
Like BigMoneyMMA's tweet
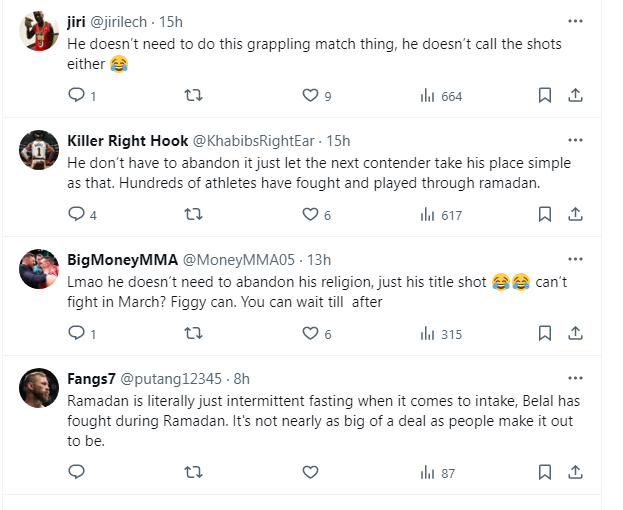pyautogui.click(x=310, y=334)
